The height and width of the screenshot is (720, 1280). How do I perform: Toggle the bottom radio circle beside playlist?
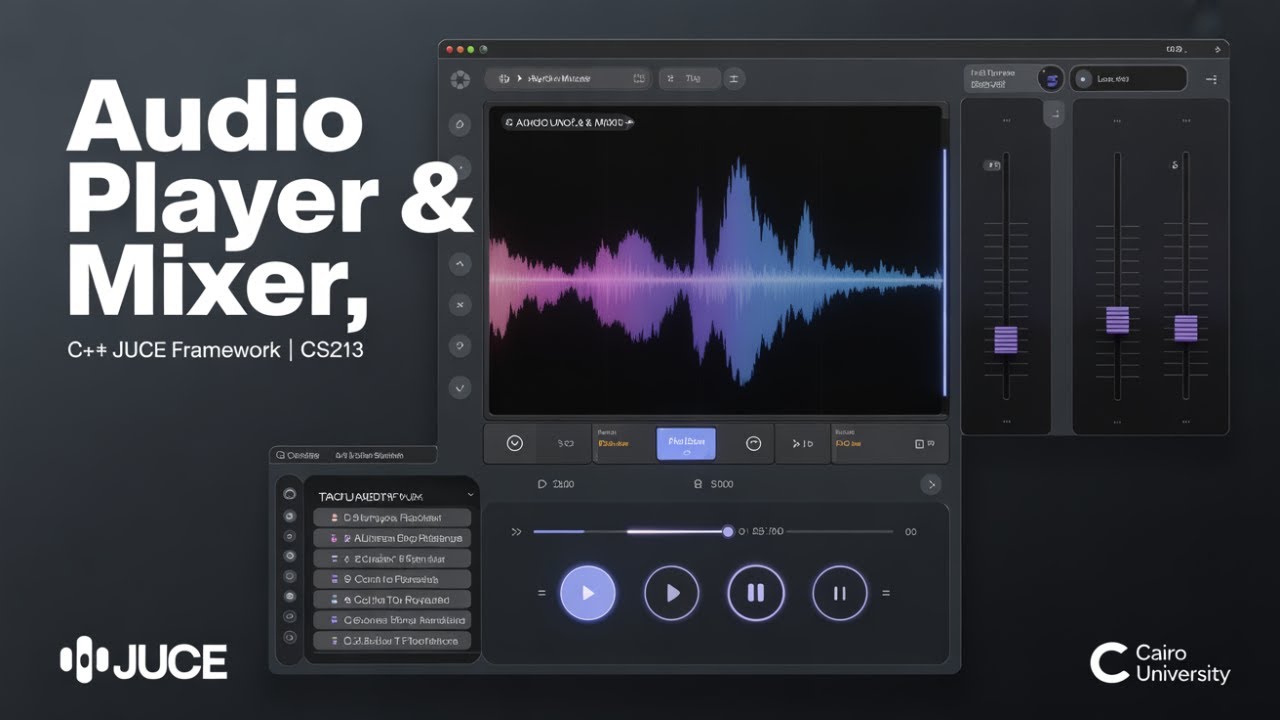click(290, 637)
